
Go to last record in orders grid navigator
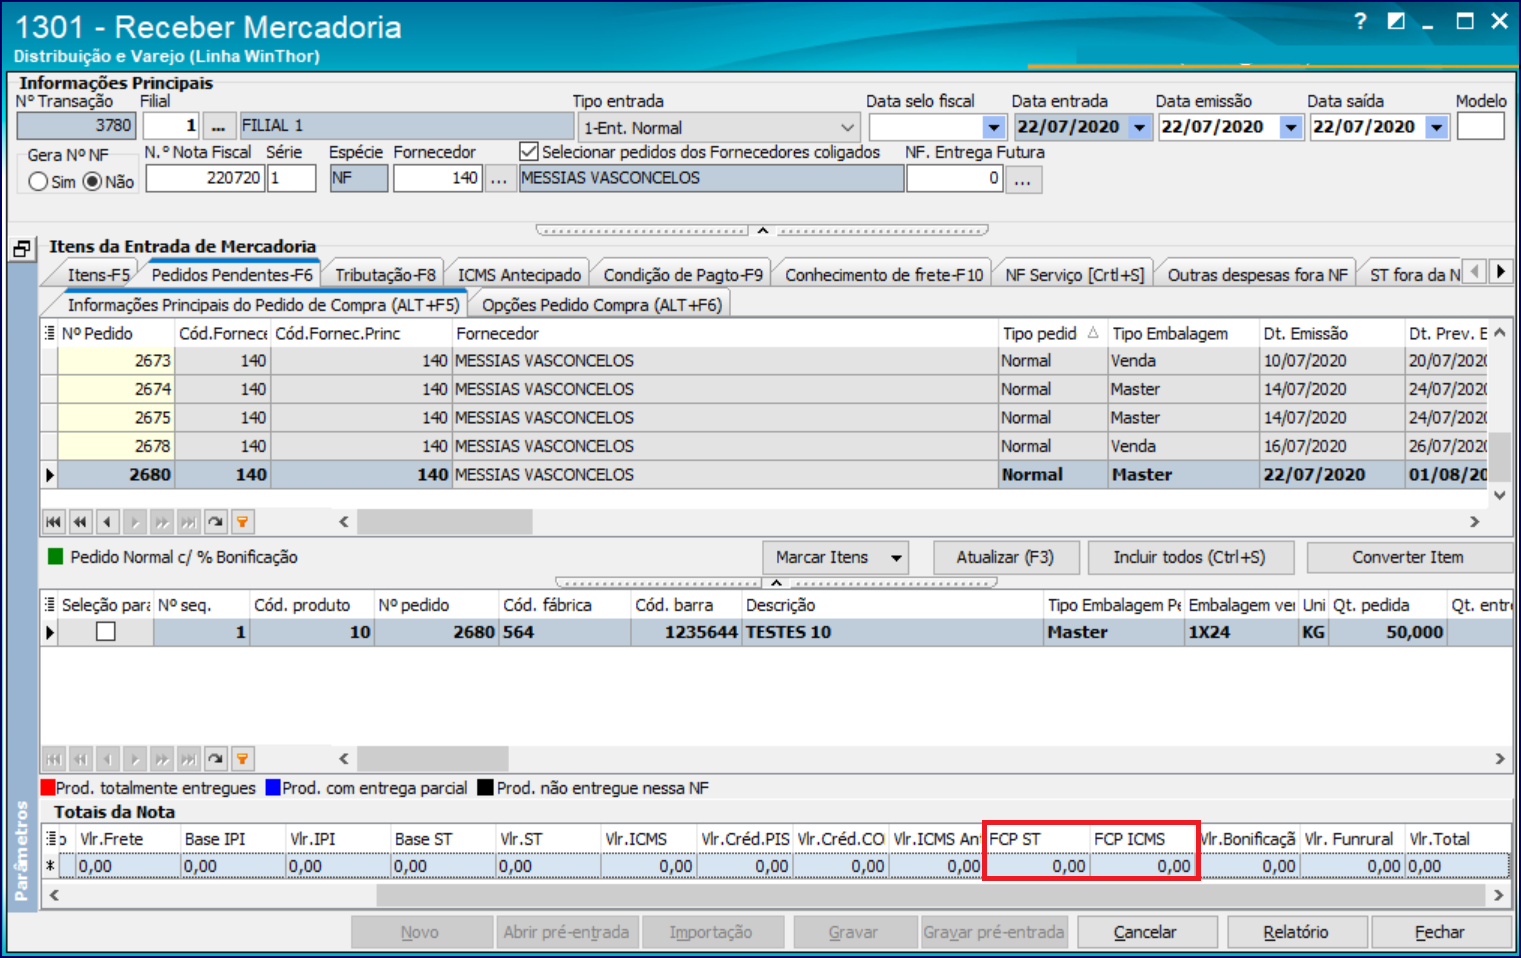coord(188,521)
